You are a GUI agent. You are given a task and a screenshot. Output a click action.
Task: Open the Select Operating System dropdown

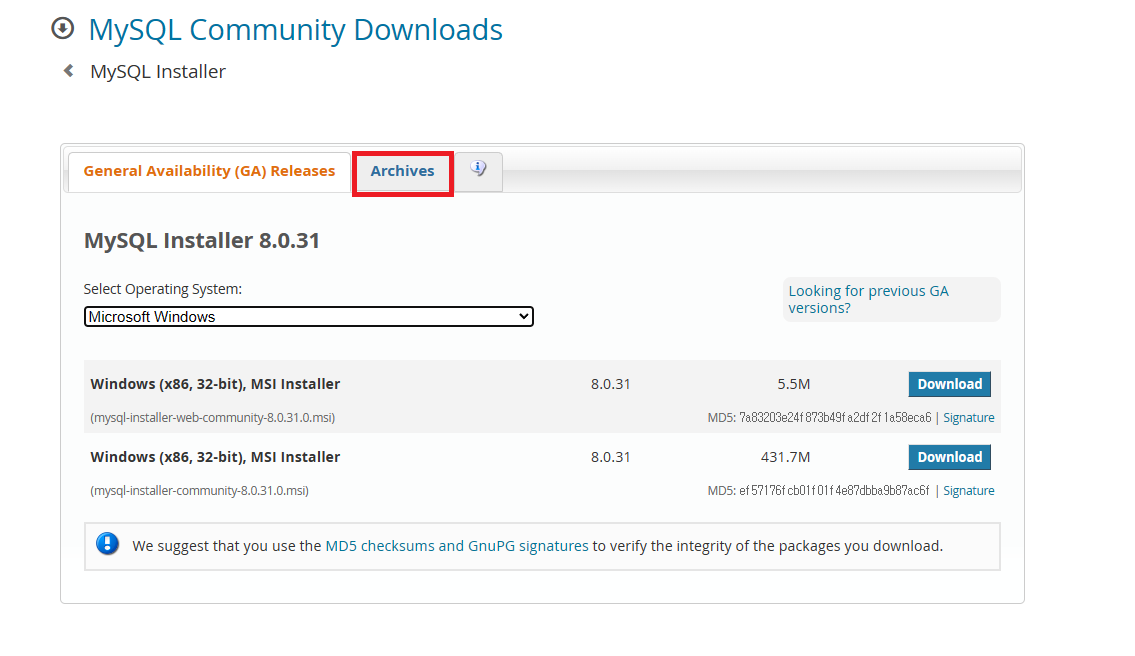308,316
